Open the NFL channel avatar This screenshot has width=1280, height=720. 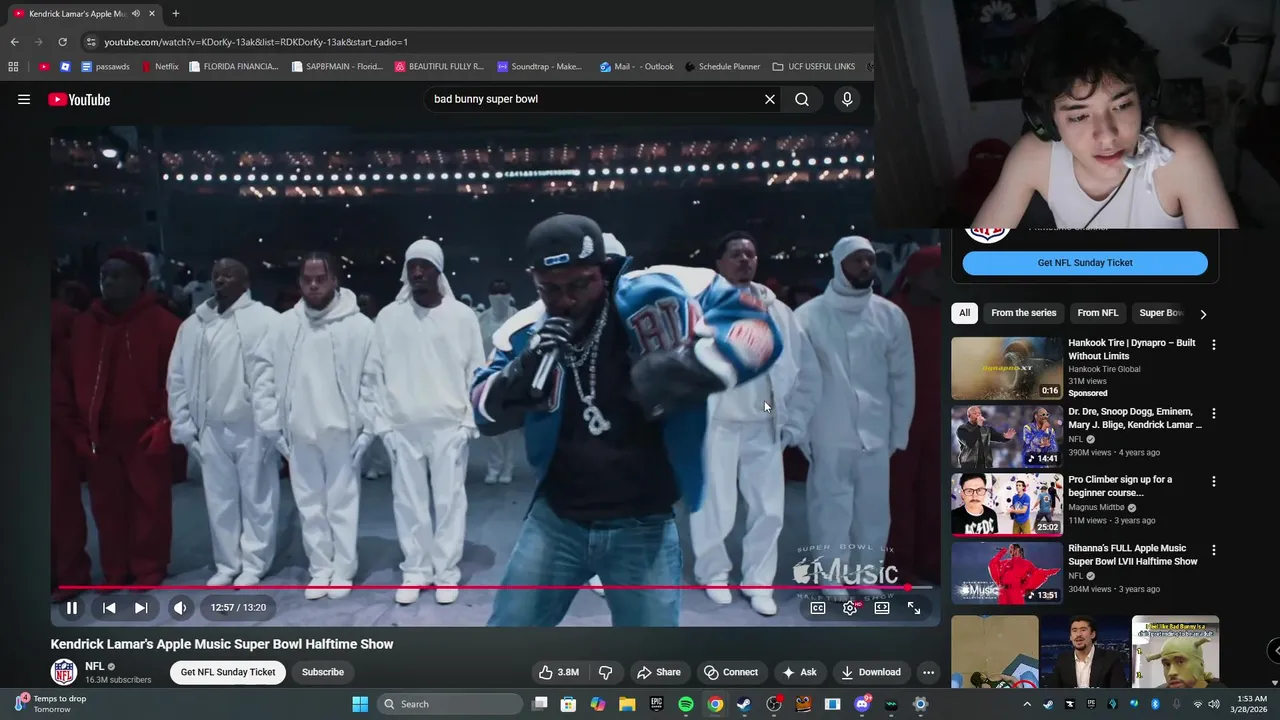[64, 672]
